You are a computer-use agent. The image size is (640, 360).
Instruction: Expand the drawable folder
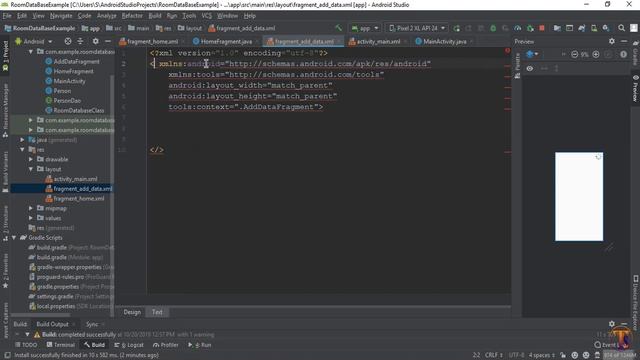31,159
